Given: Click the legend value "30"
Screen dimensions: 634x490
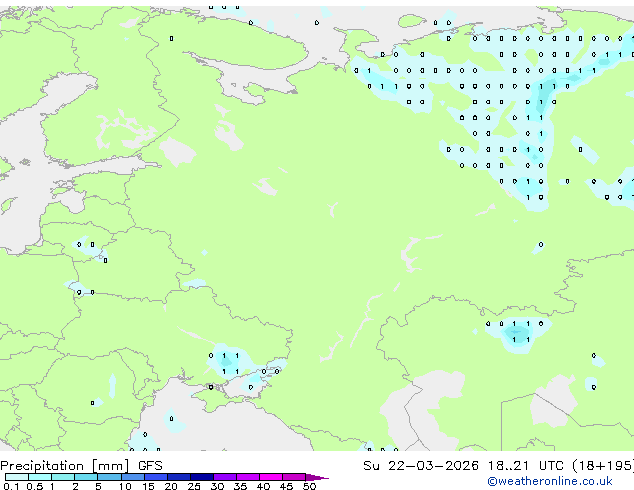Looking at the screenshot, I should [x=217, y=486].
